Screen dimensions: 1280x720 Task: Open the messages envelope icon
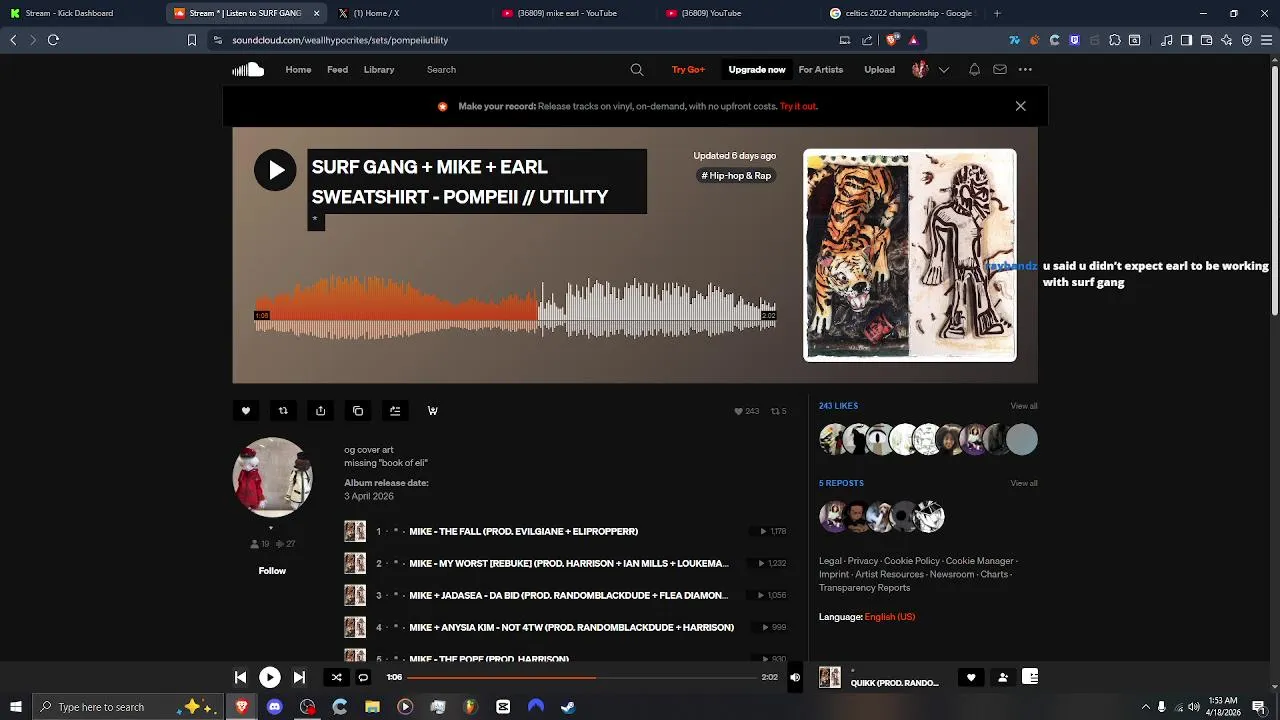click(x=1000, y=70)
